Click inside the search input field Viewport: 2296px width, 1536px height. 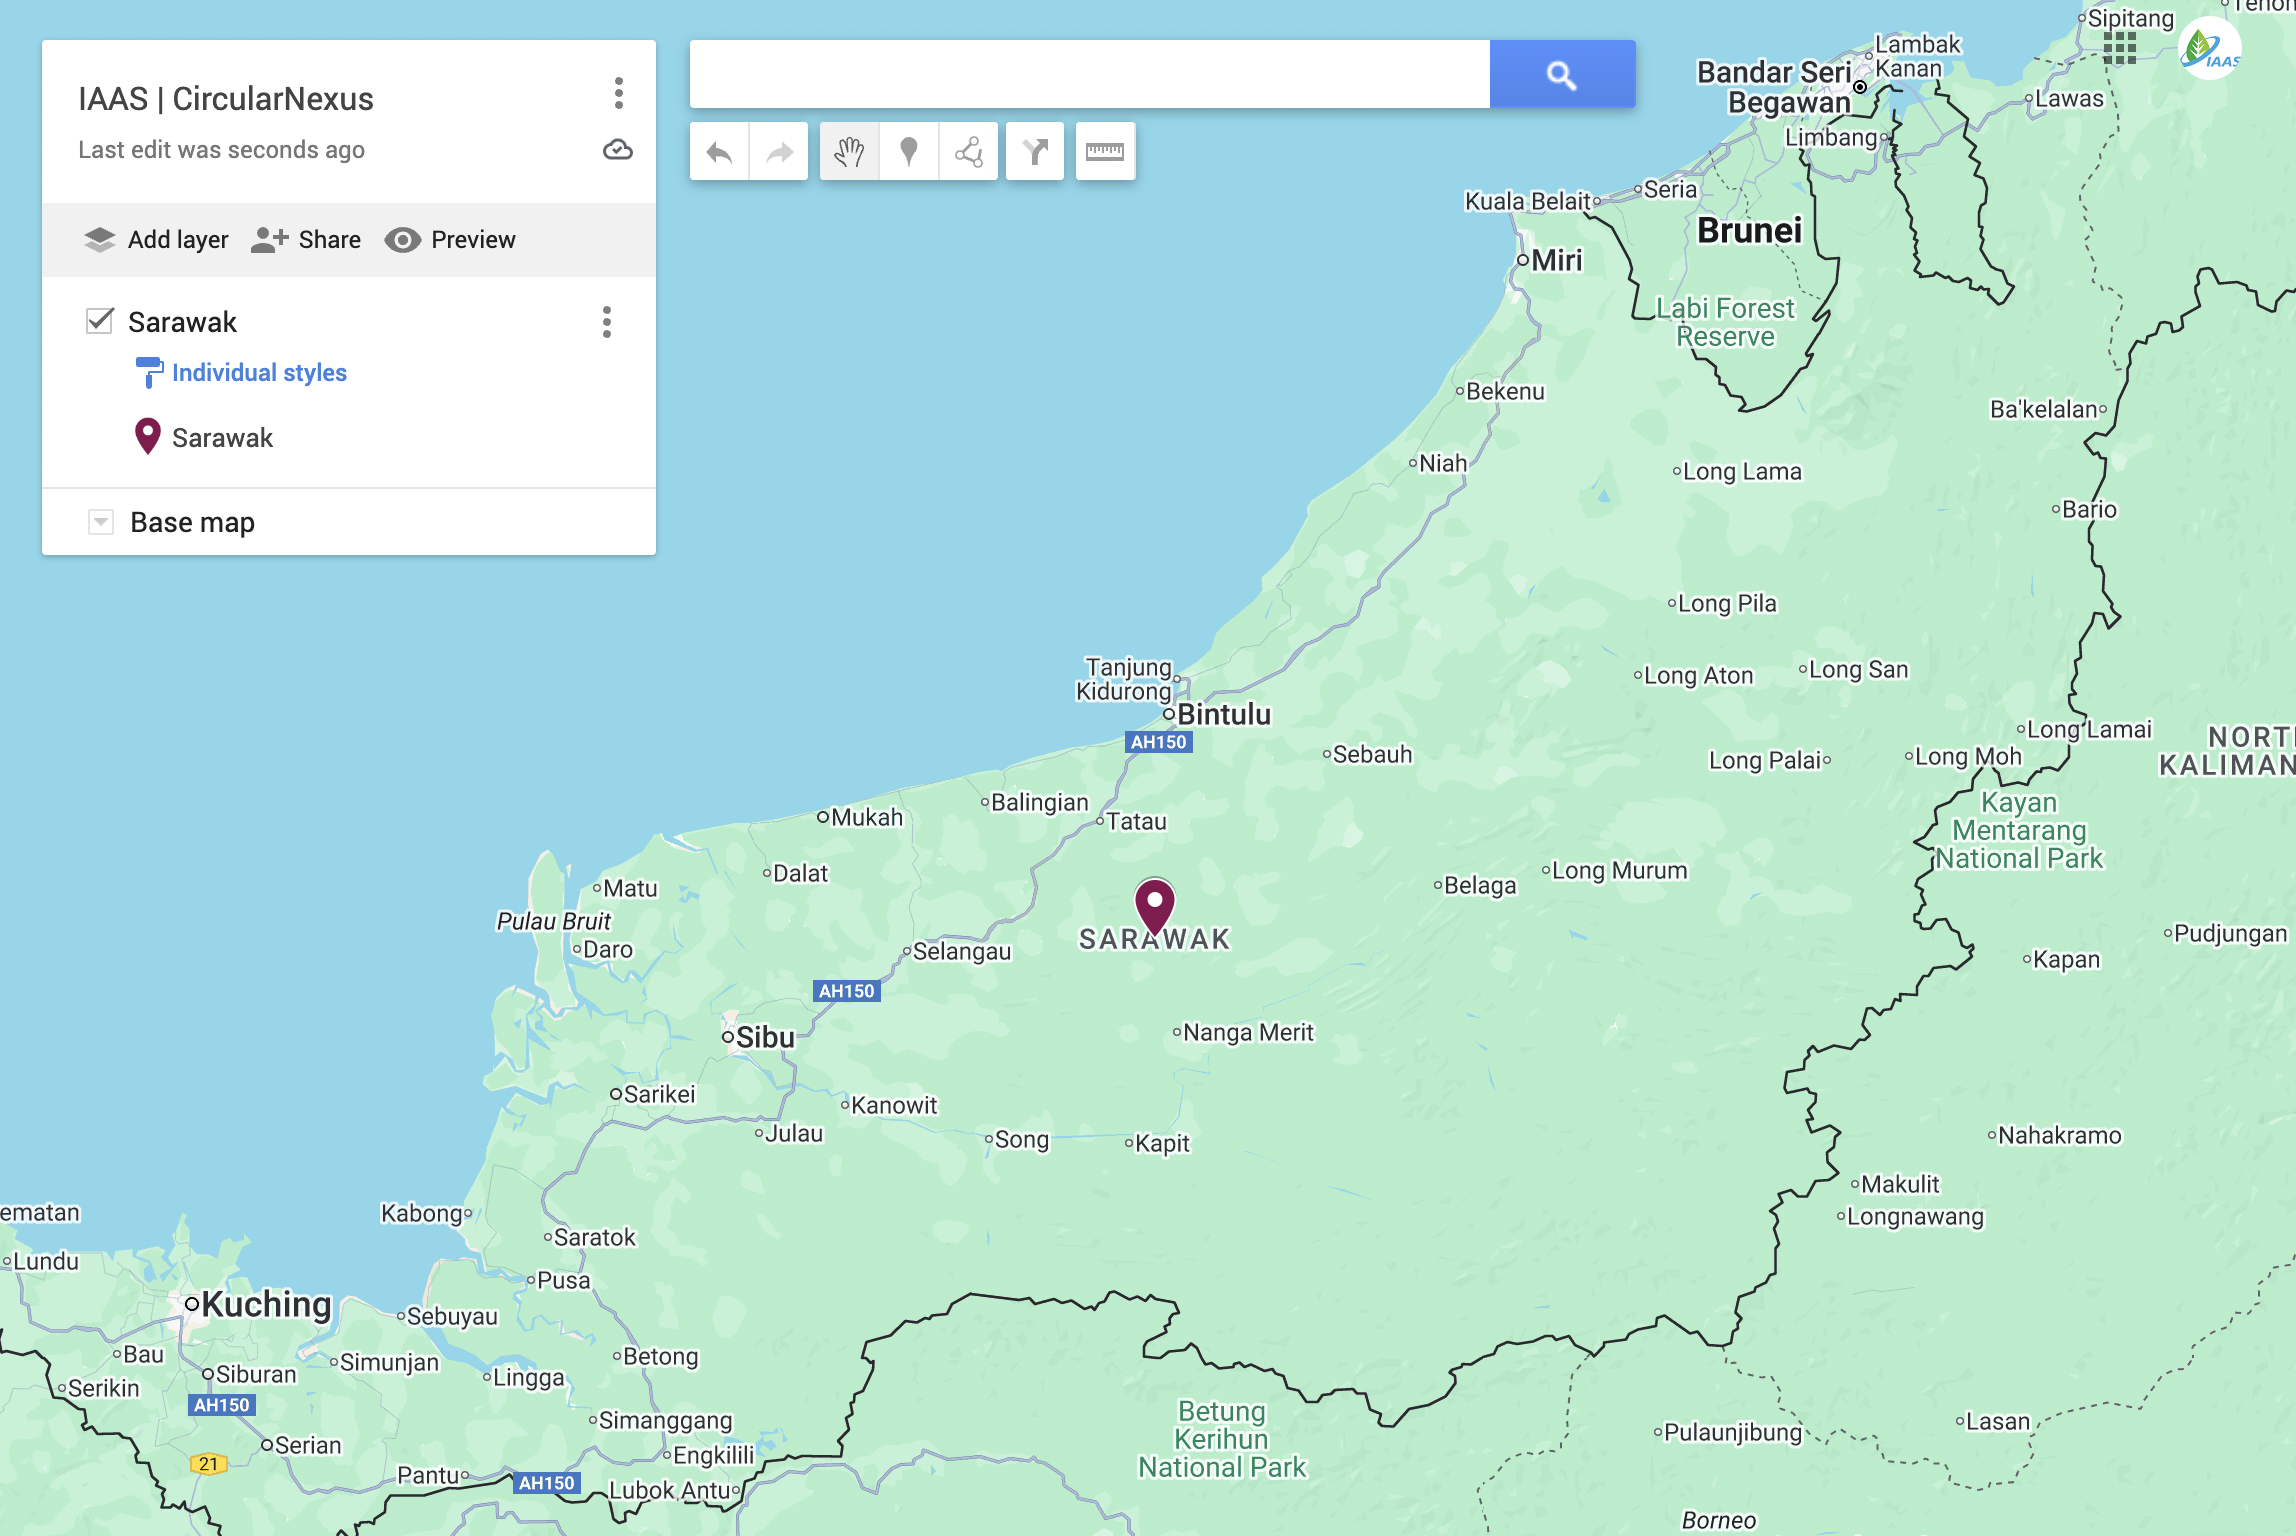pos(1090,74)
